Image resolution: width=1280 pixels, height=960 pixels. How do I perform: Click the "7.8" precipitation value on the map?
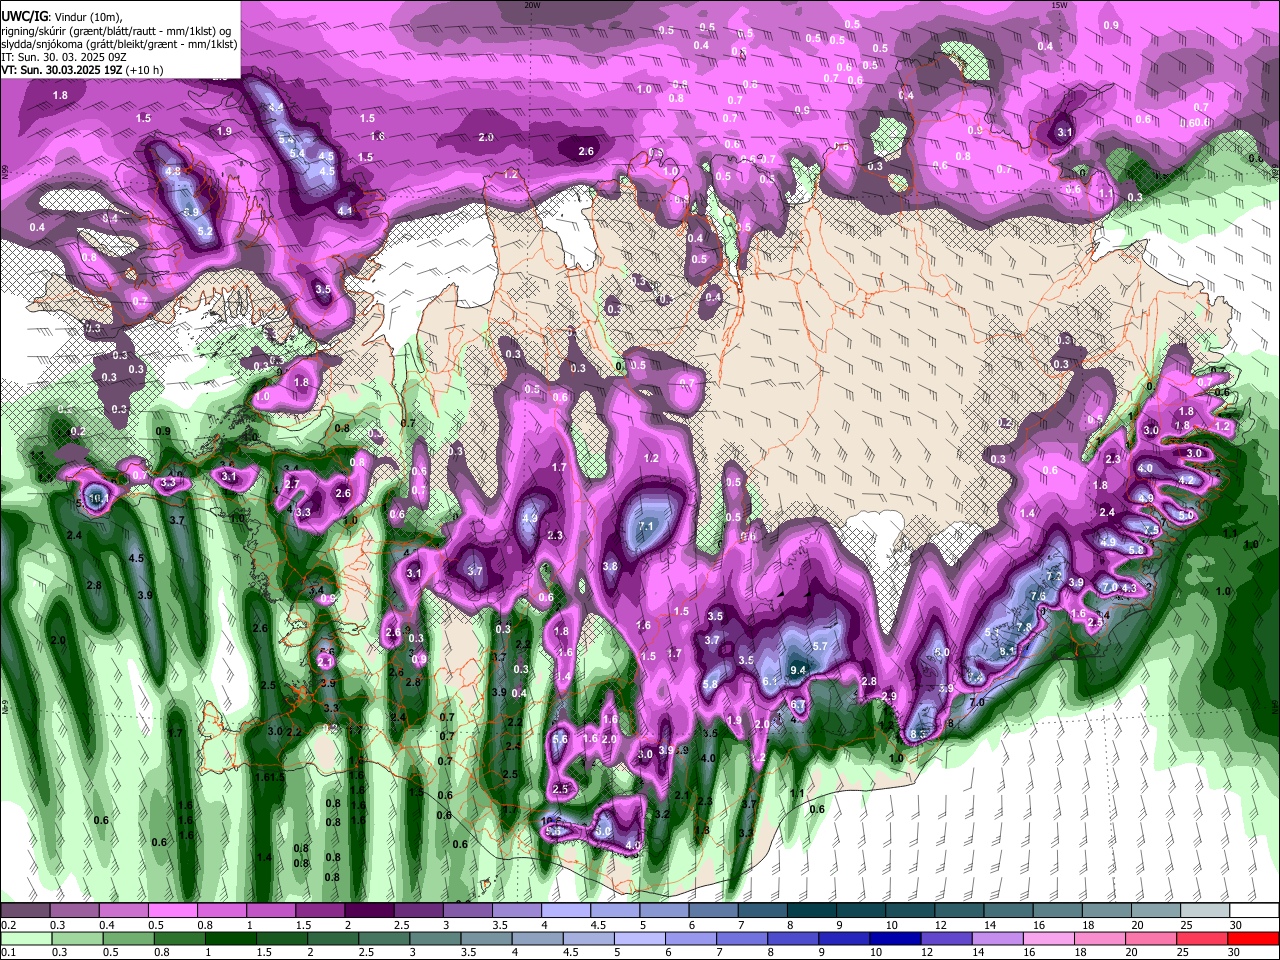(1024, 627)
